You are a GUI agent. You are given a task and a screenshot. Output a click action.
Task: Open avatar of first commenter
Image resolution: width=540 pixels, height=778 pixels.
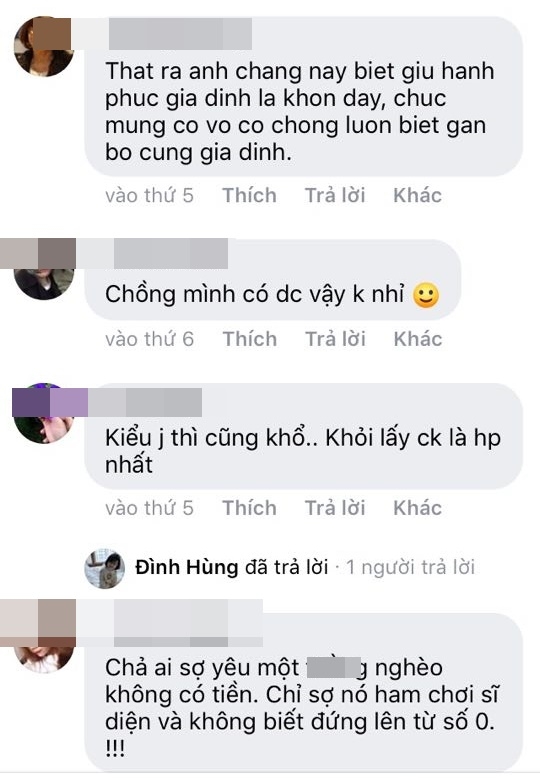click(x=44, y=47)
